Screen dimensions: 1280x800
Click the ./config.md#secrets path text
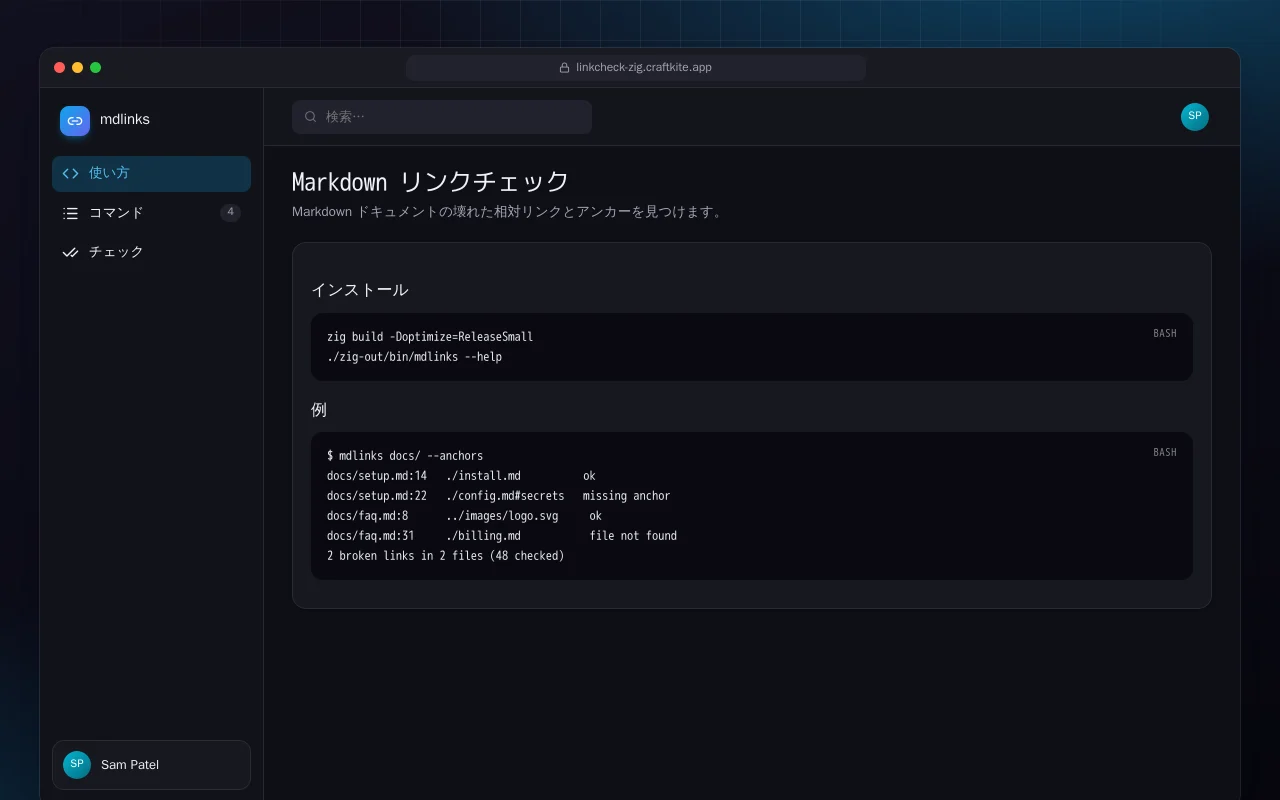pyautogui.click(x=505, y=496)
